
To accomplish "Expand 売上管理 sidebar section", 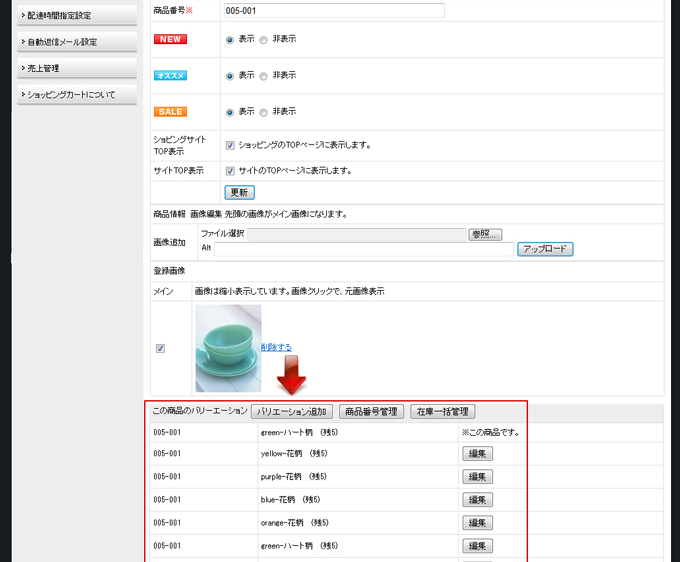I will coord(76,68).
